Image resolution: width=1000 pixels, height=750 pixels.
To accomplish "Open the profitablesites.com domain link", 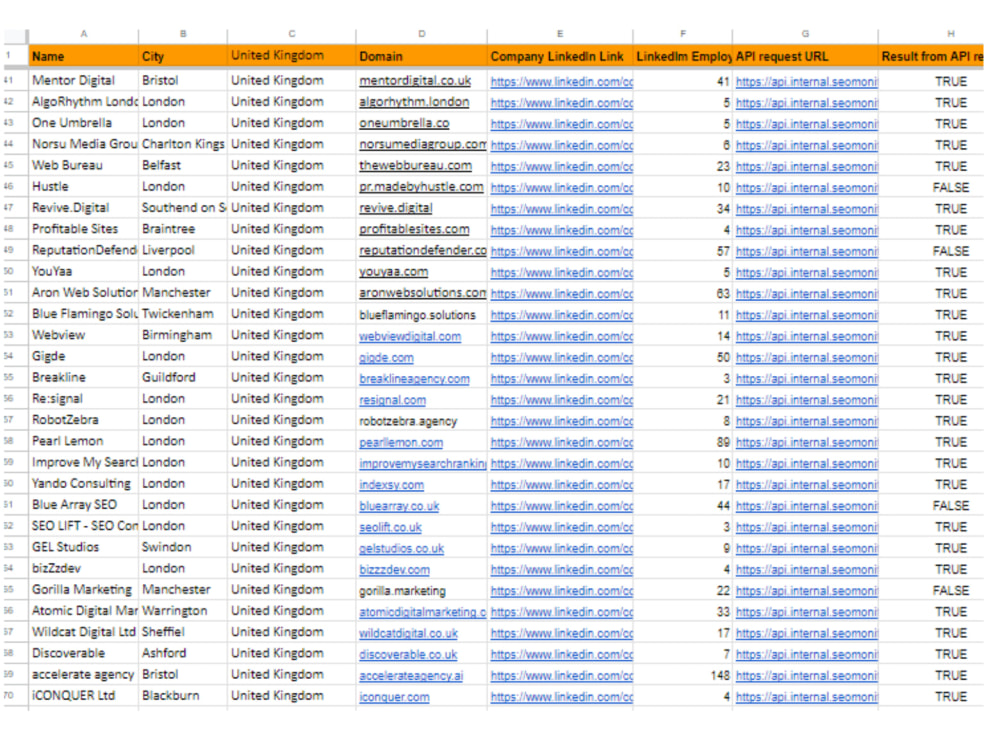I will click(x=414, y=229).
